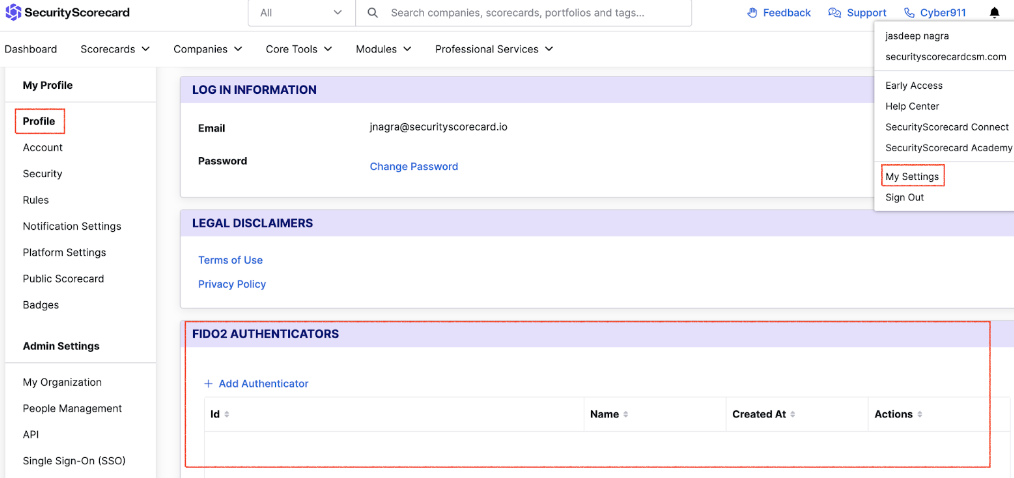
Task: Open Notification Settings in sidebar
Action: tap(72, 226)
